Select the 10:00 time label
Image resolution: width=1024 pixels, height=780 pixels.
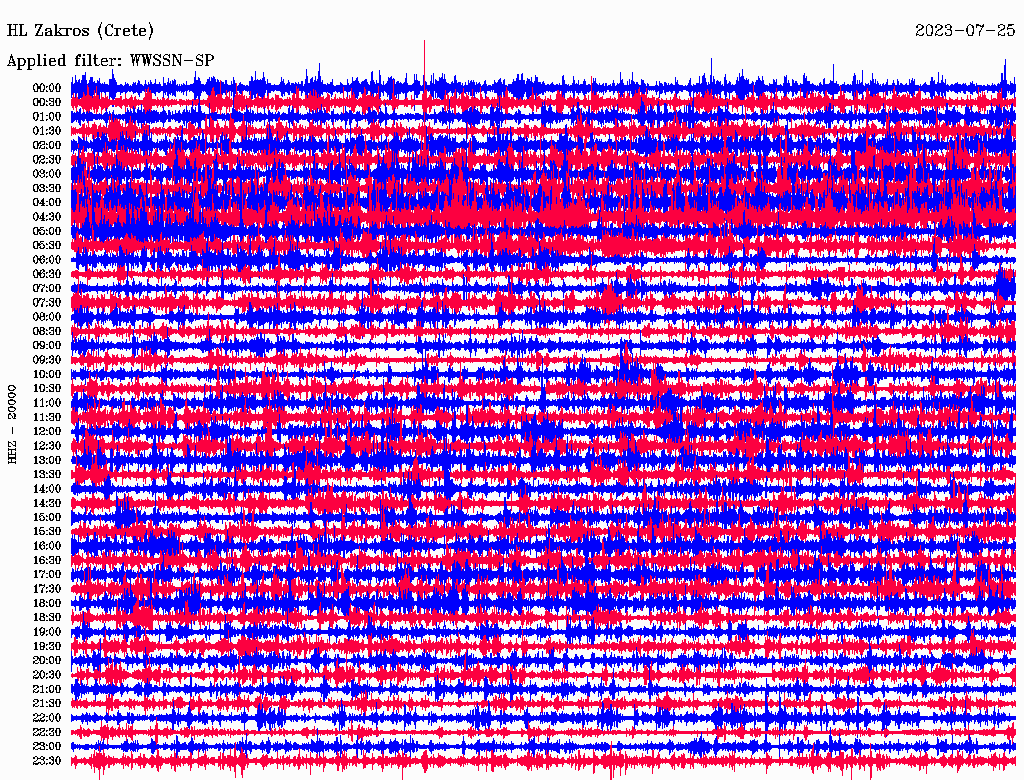point(47,374)
